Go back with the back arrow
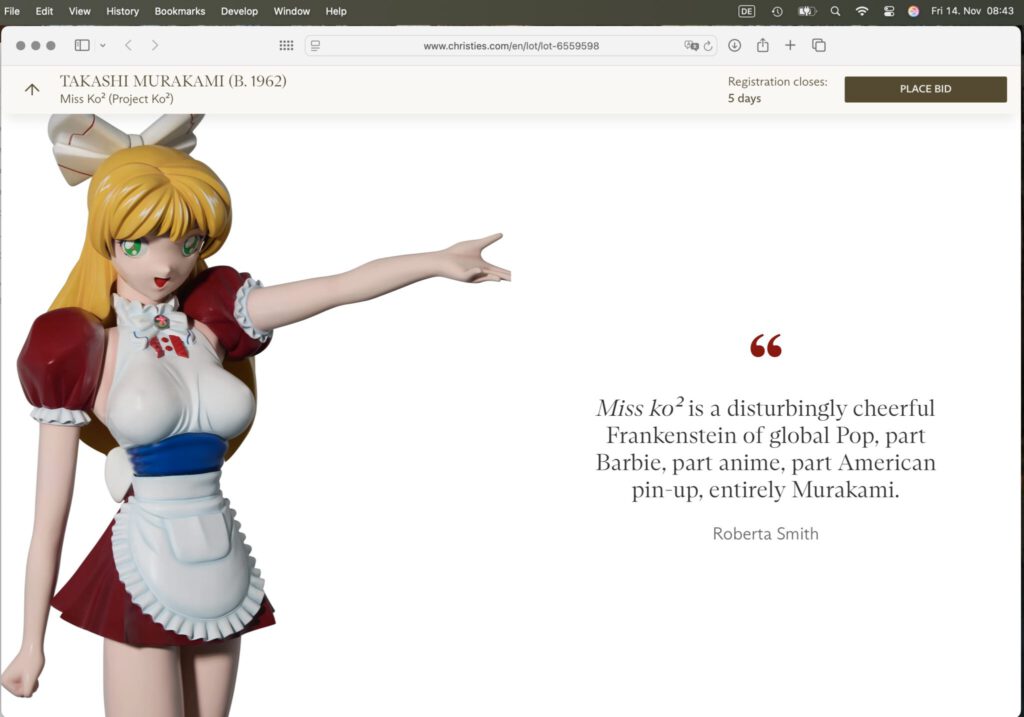 coord(128,45)
